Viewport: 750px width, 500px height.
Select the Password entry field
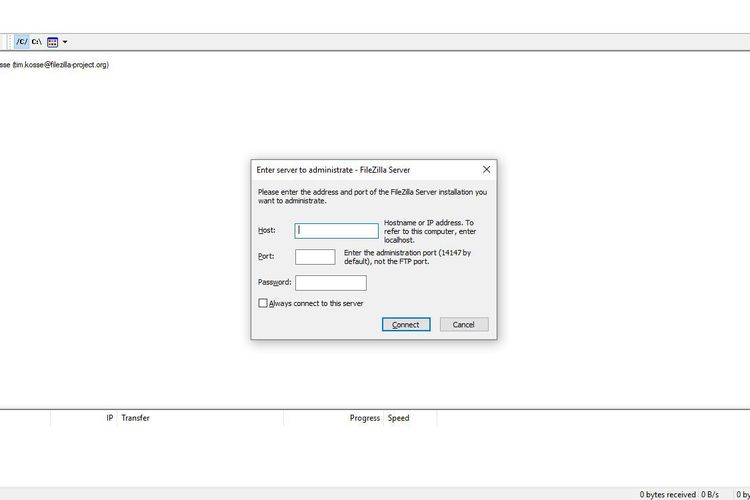[x=330, y=283]
